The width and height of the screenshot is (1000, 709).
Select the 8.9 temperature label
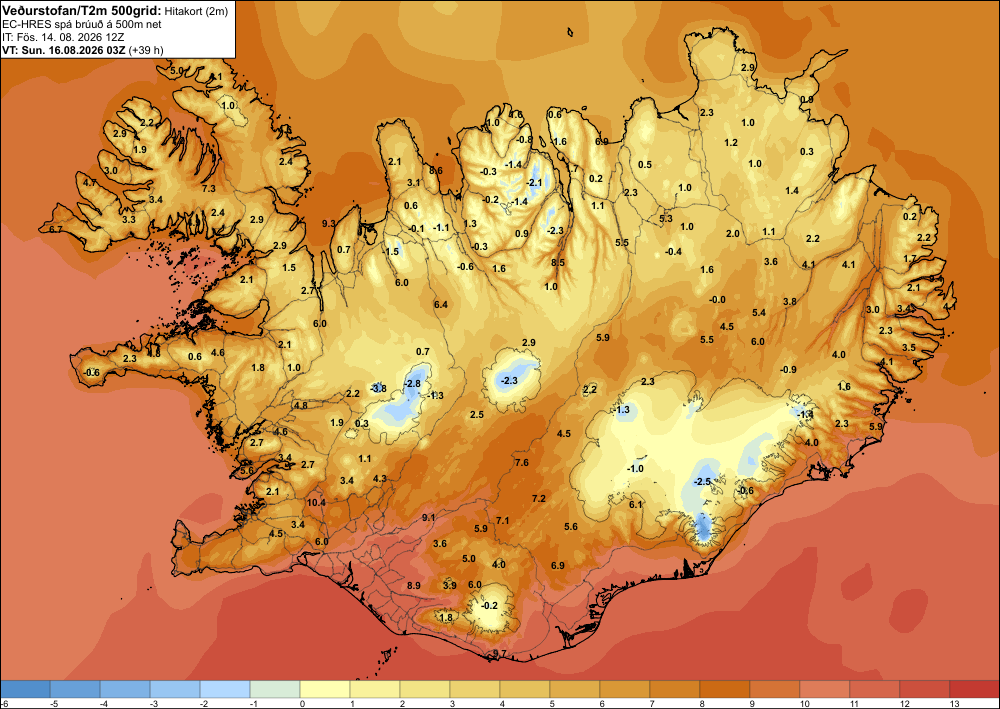[x=414, y=585]
